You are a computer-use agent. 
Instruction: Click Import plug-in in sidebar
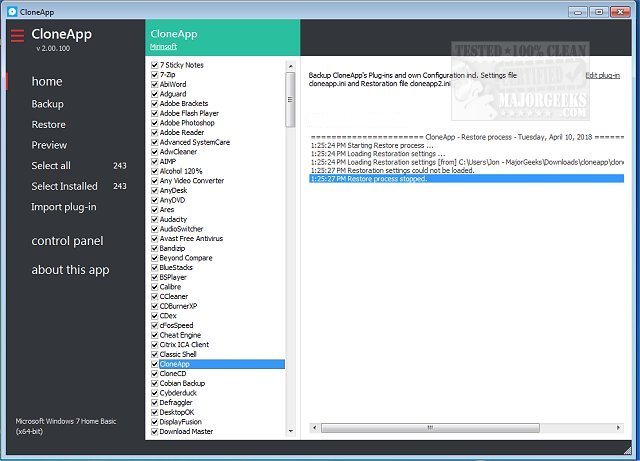(x=64, y=207)
